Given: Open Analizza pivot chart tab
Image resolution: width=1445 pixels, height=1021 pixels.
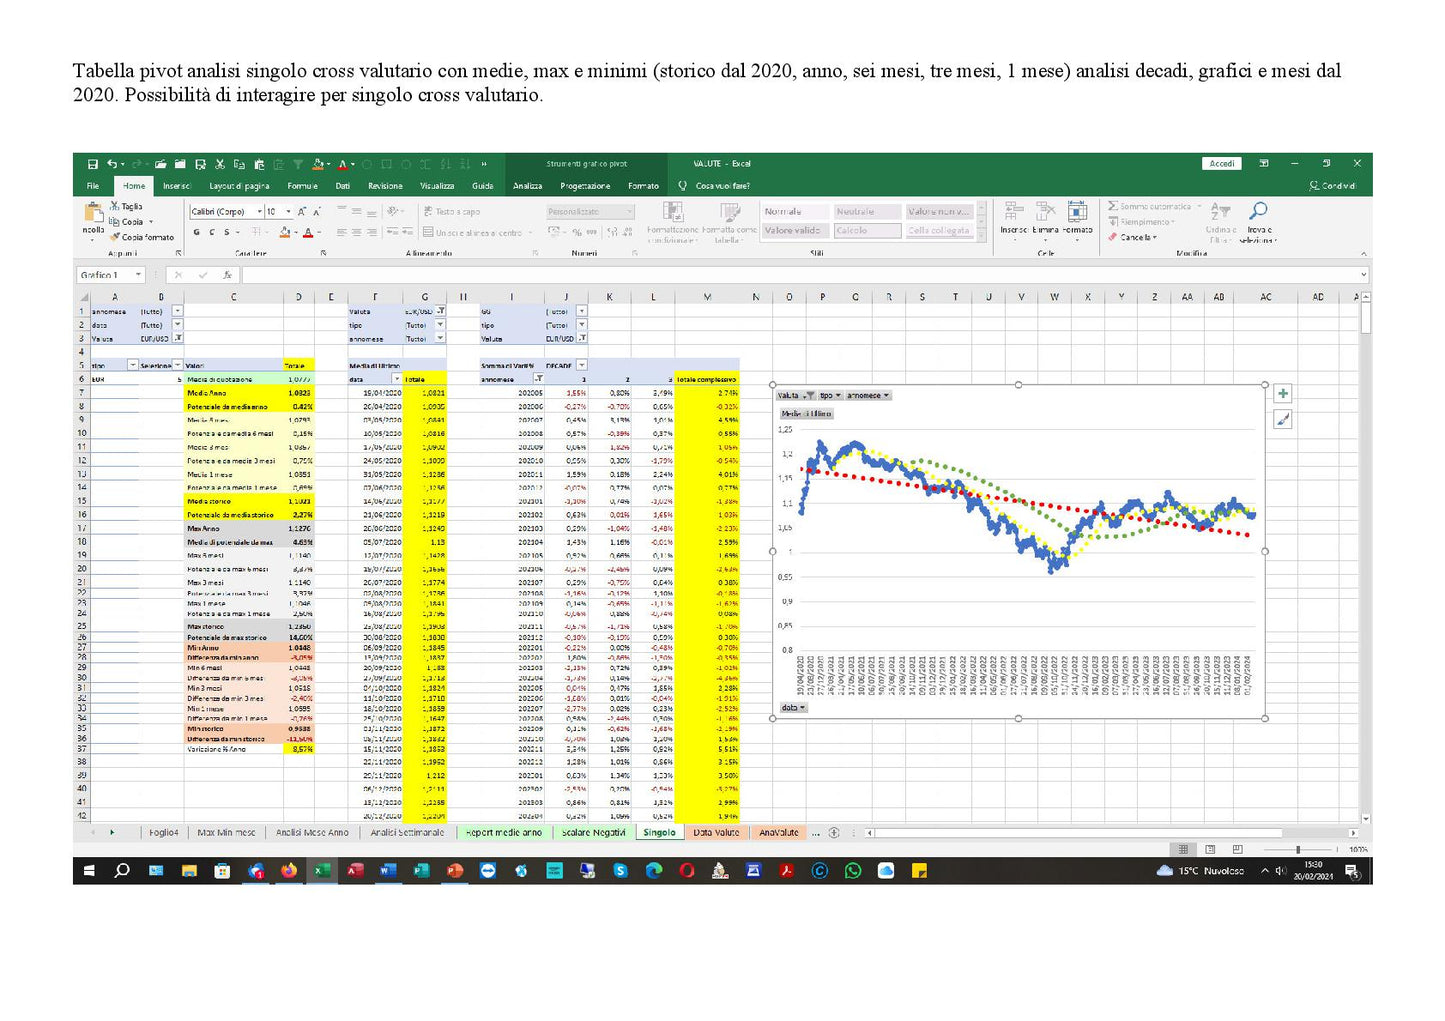Looking at the screenshot, I should 527,186.
